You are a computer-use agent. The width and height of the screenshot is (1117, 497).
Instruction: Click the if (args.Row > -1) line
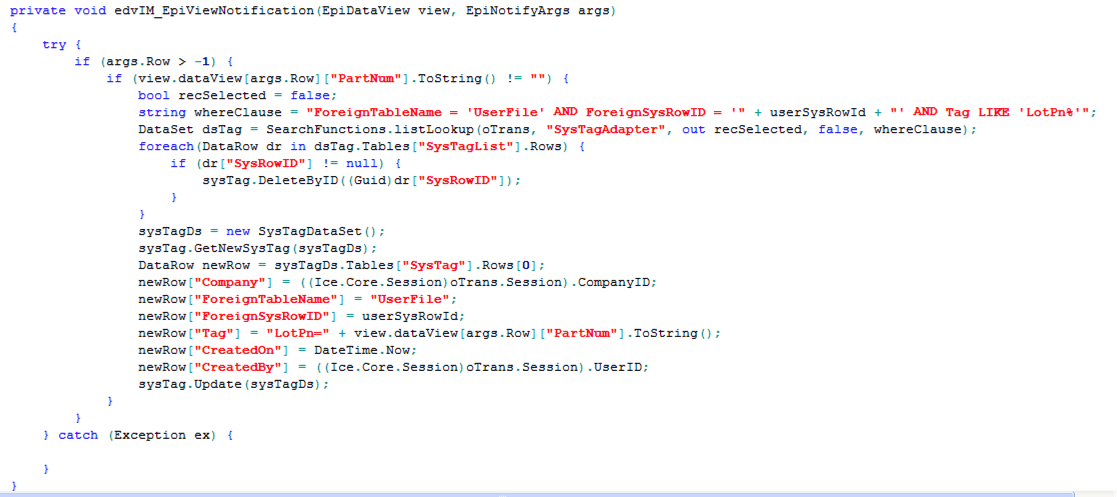point(154,61)
